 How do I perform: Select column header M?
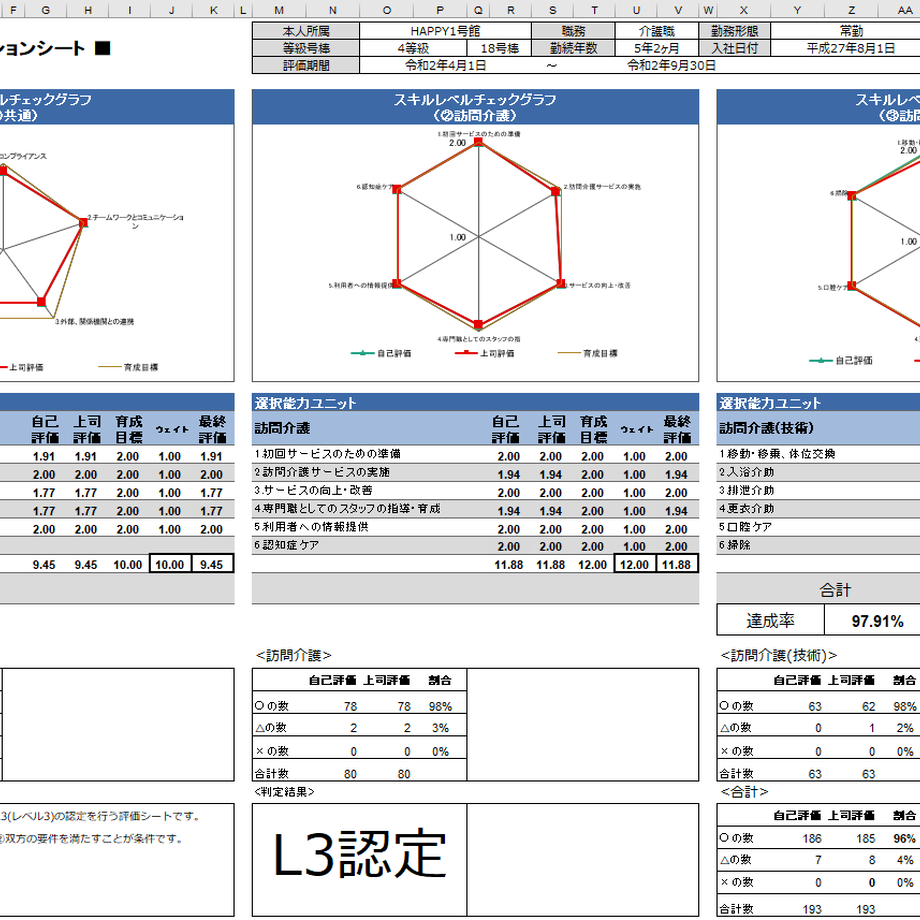pyautogui.click(x=279, y=9)
